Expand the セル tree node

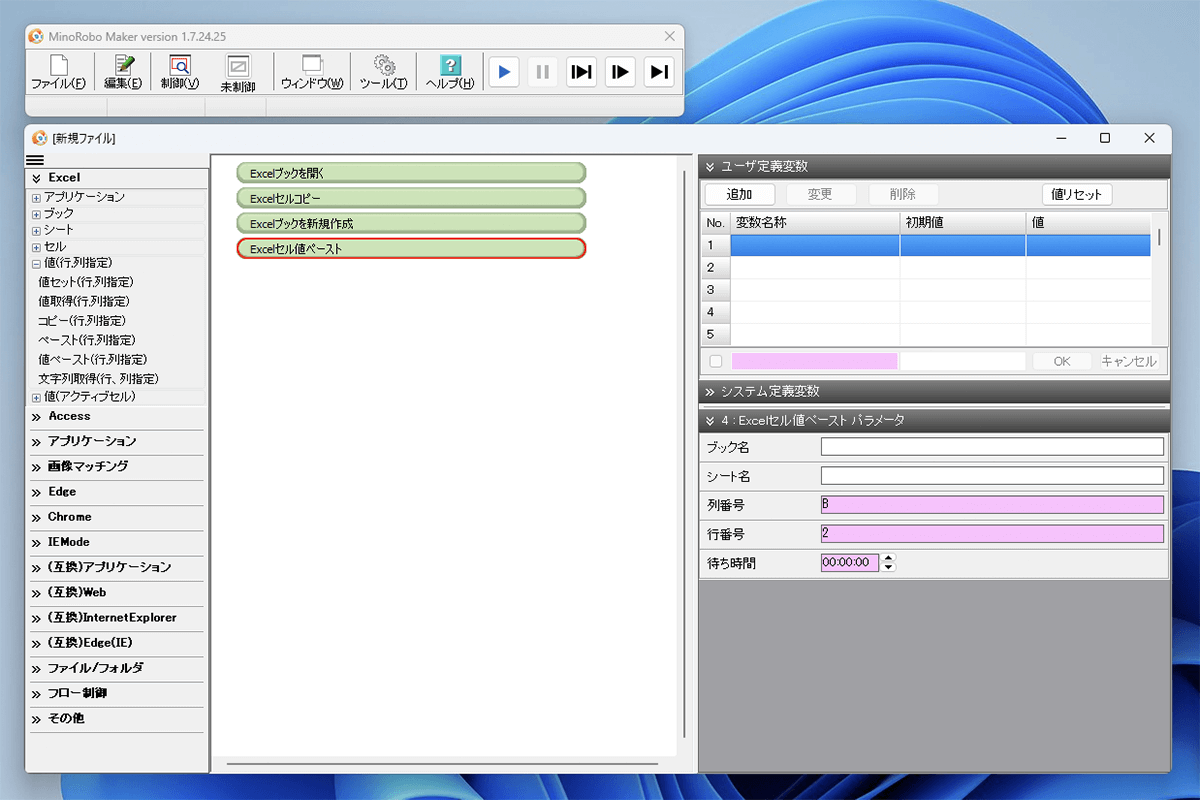36,247
